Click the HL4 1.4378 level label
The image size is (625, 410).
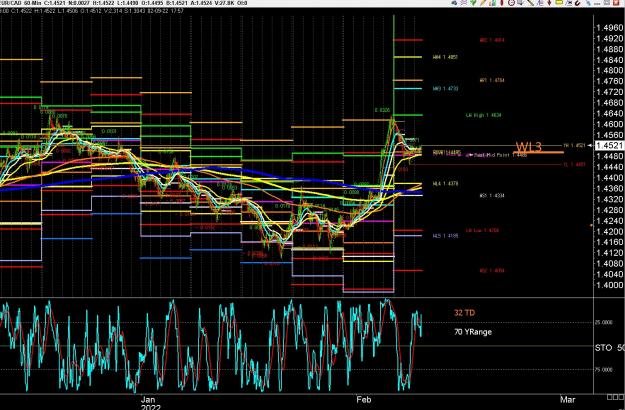coord(445,184)
